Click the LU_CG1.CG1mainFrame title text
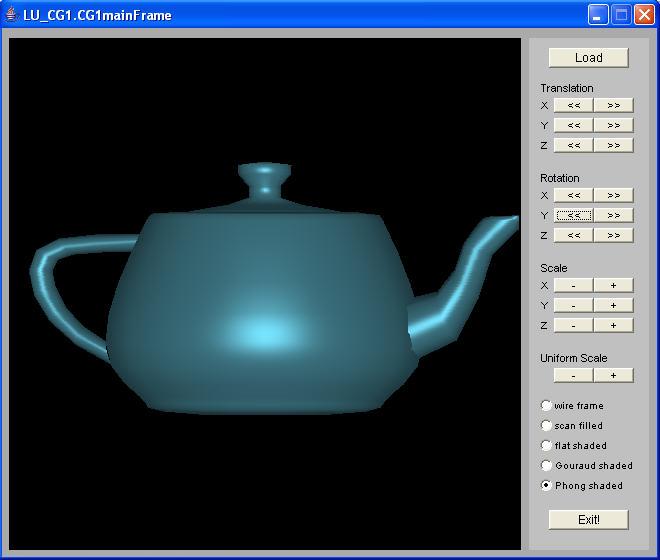 pyautogui.click(x=97, y=16)
